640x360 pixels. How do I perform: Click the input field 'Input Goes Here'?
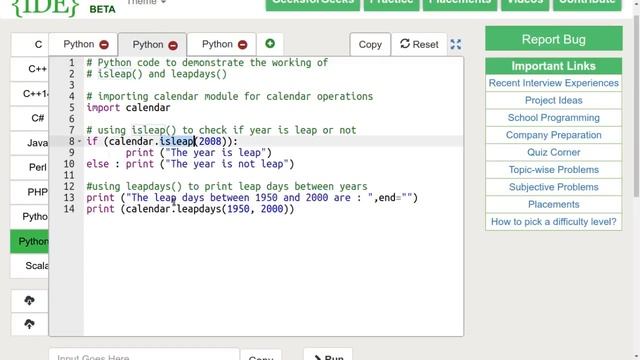click(x=144, y=355)
